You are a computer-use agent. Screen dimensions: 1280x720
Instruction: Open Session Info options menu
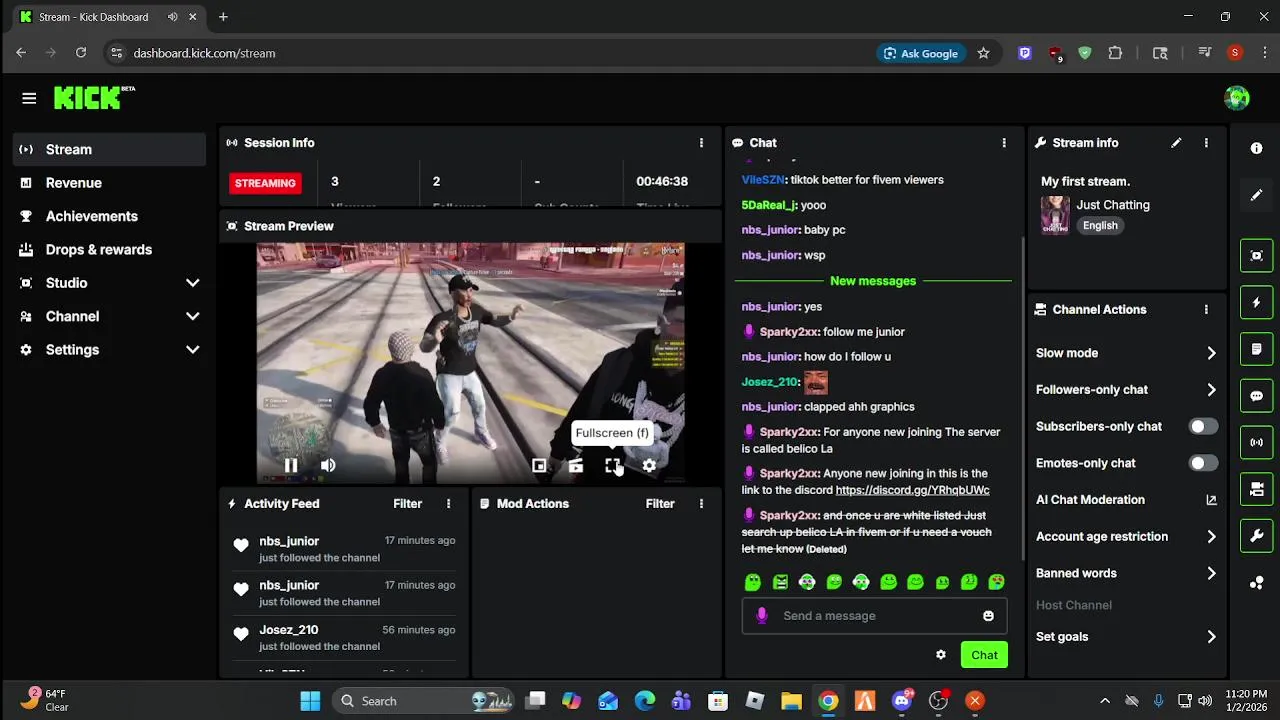tap(701, 143)
